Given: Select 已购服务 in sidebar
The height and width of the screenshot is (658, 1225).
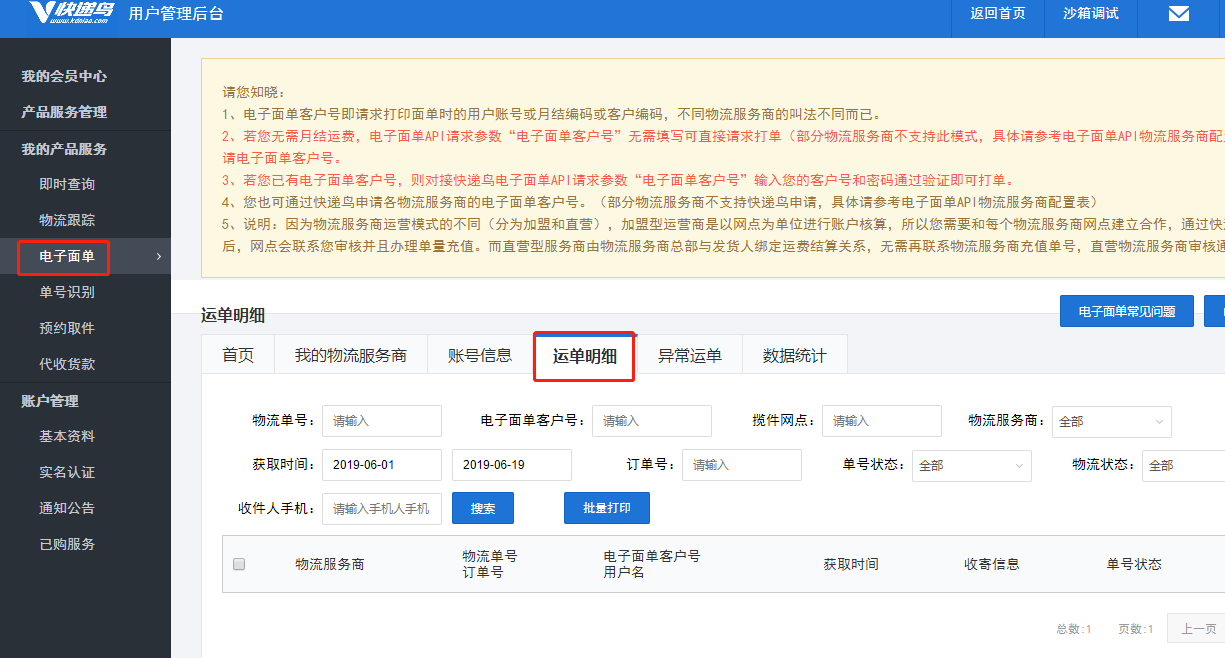Looking at the screenshot, I should pyautogui.click(x=67, y=544).
